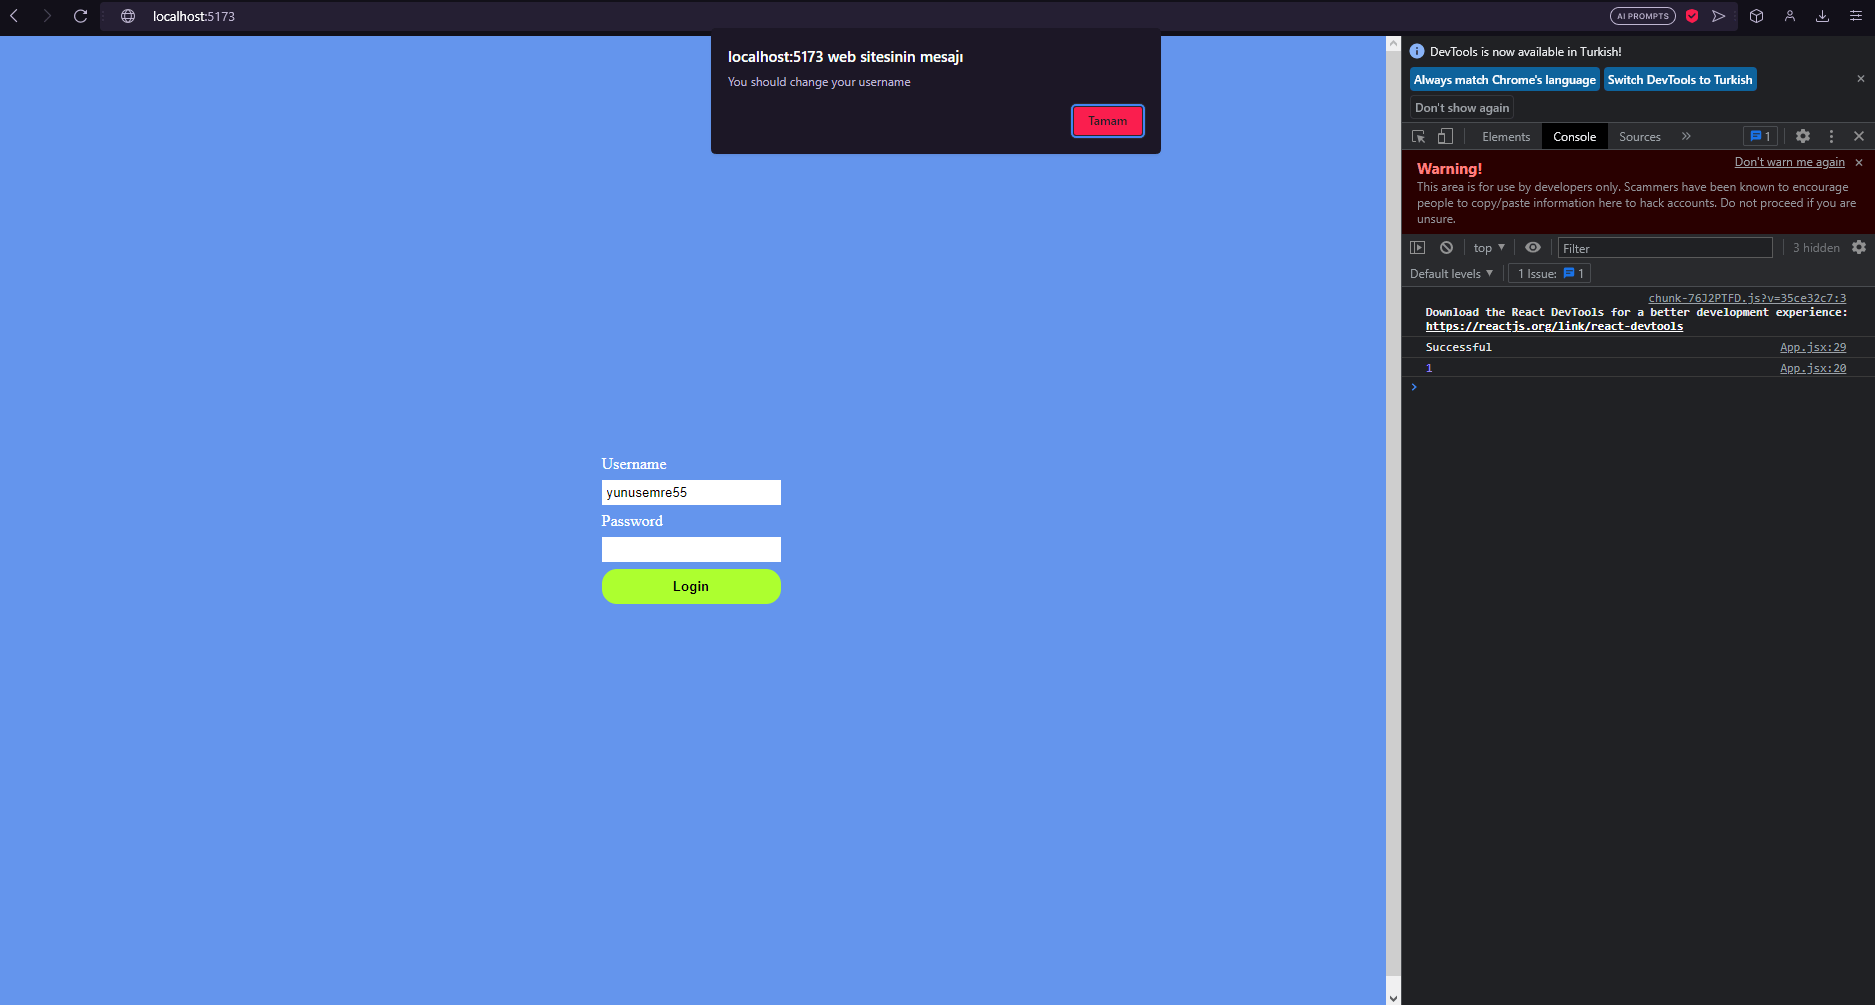
Task: Click the Password input field
Action: [691, 549]
